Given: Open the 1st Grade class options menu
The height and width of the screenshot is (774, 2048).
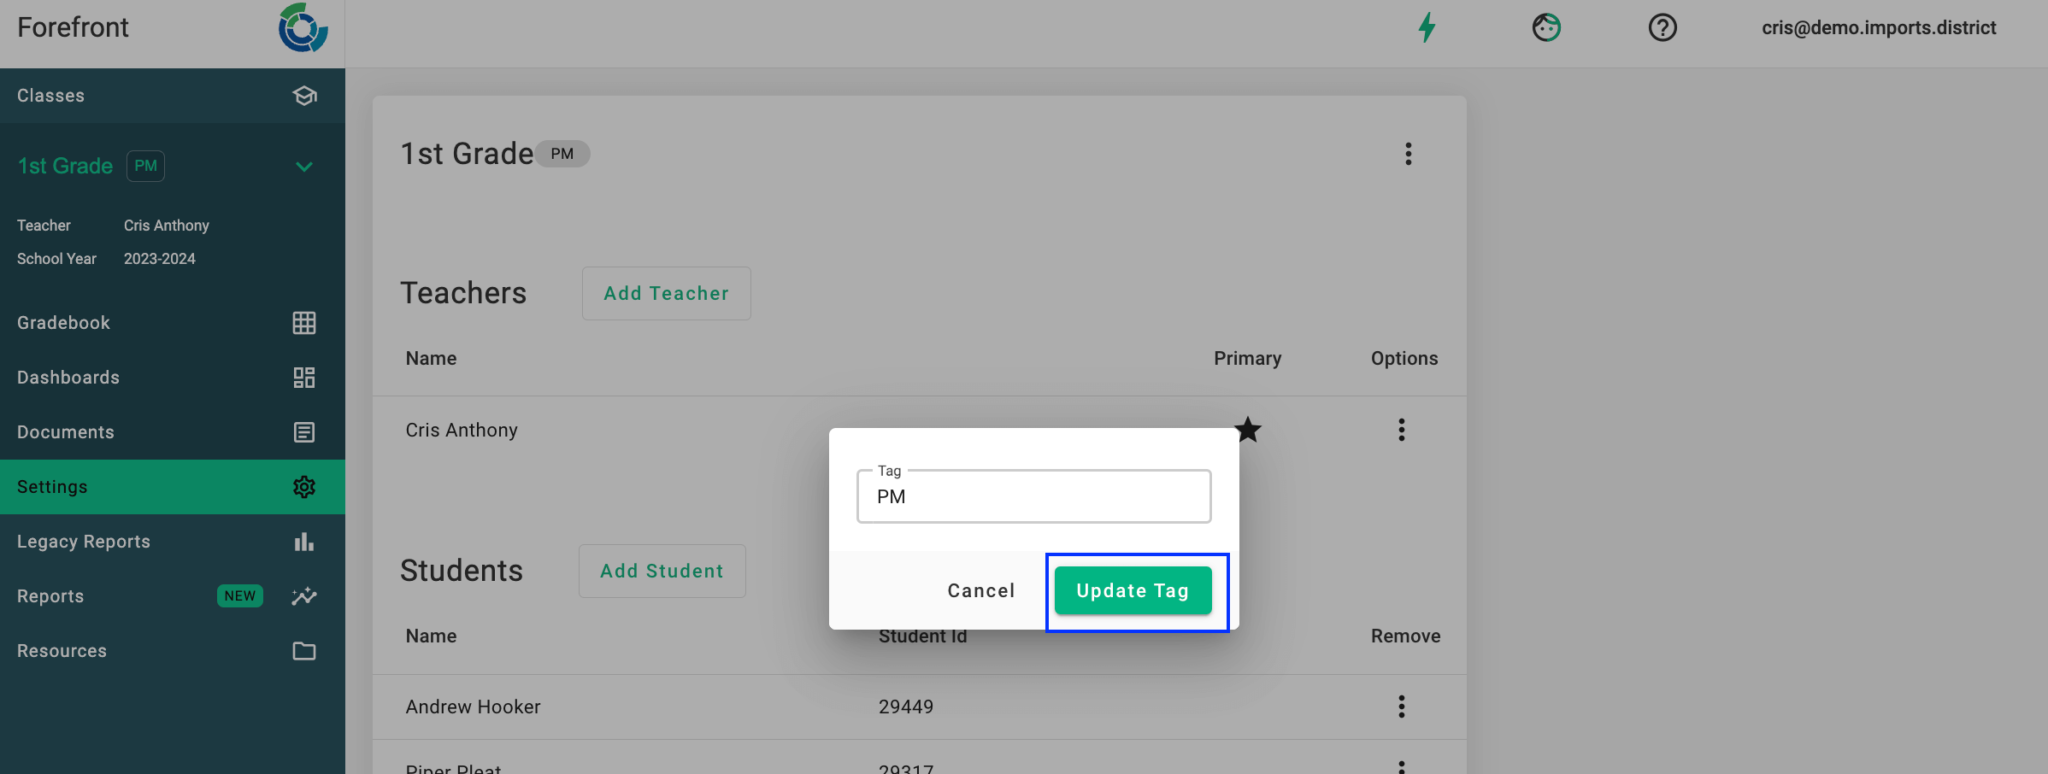Looking at the screenshot, I should [1409, 154].
